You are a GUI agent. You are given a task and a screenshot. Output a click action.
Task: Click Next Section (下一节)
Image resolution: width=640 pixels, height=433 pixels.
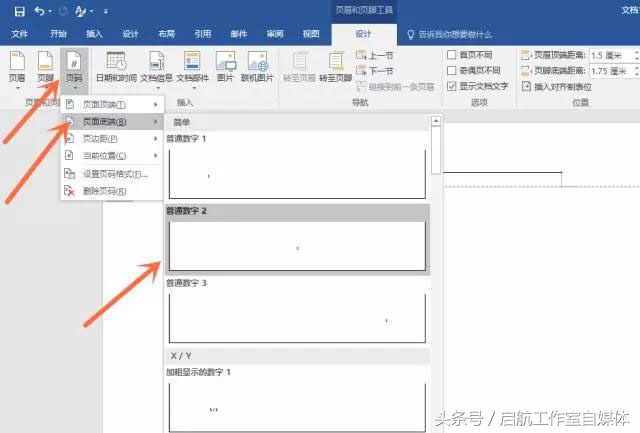[x=375, y=71]
